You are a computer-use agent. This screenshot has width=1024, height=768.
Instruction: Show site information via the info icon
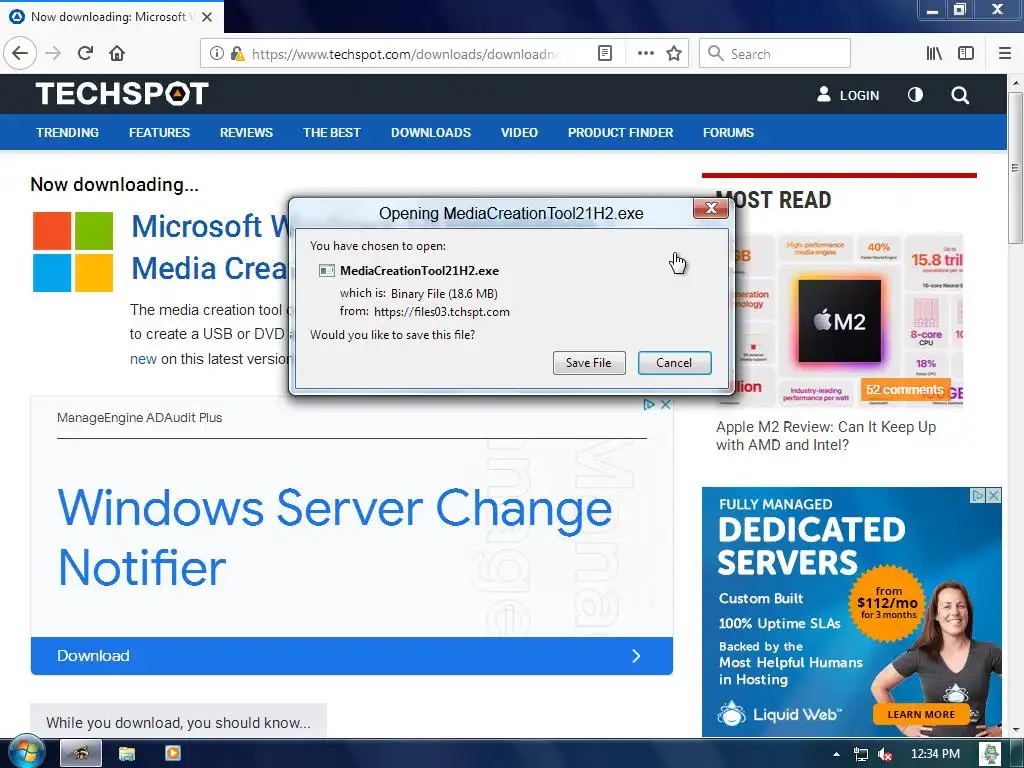tap(216, 54)
